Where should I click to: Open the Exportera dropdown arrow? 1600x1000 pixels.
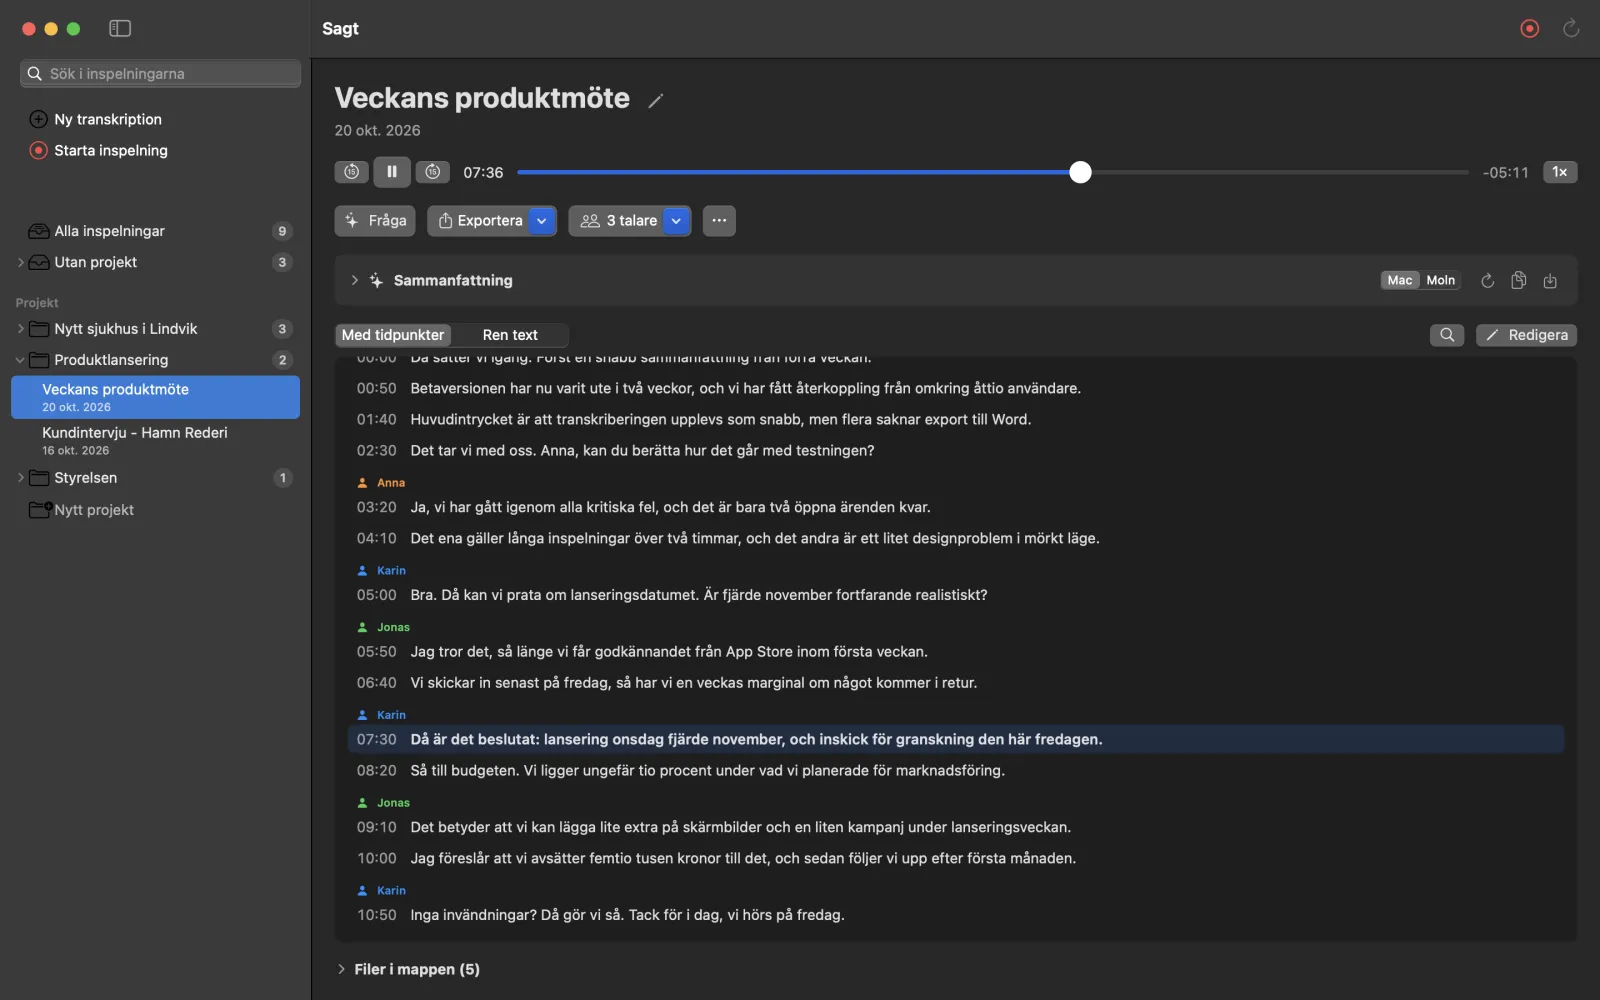[x=542, y=221]
